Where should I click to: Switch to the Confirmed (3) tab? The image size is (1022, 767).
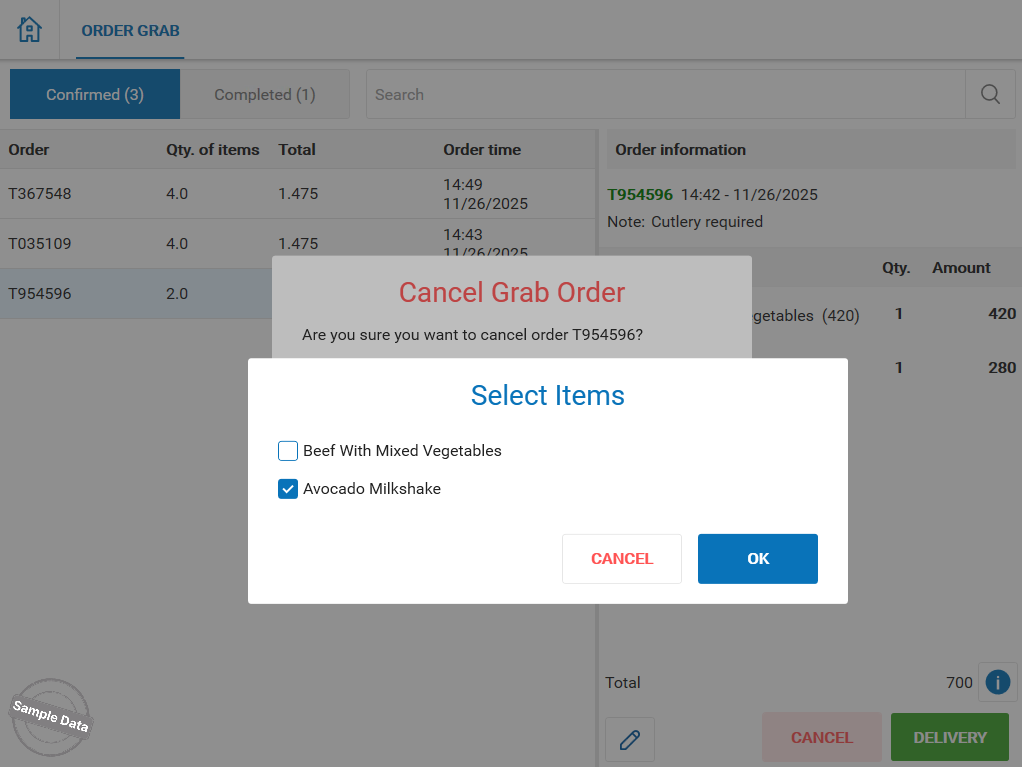coord(95,94)
